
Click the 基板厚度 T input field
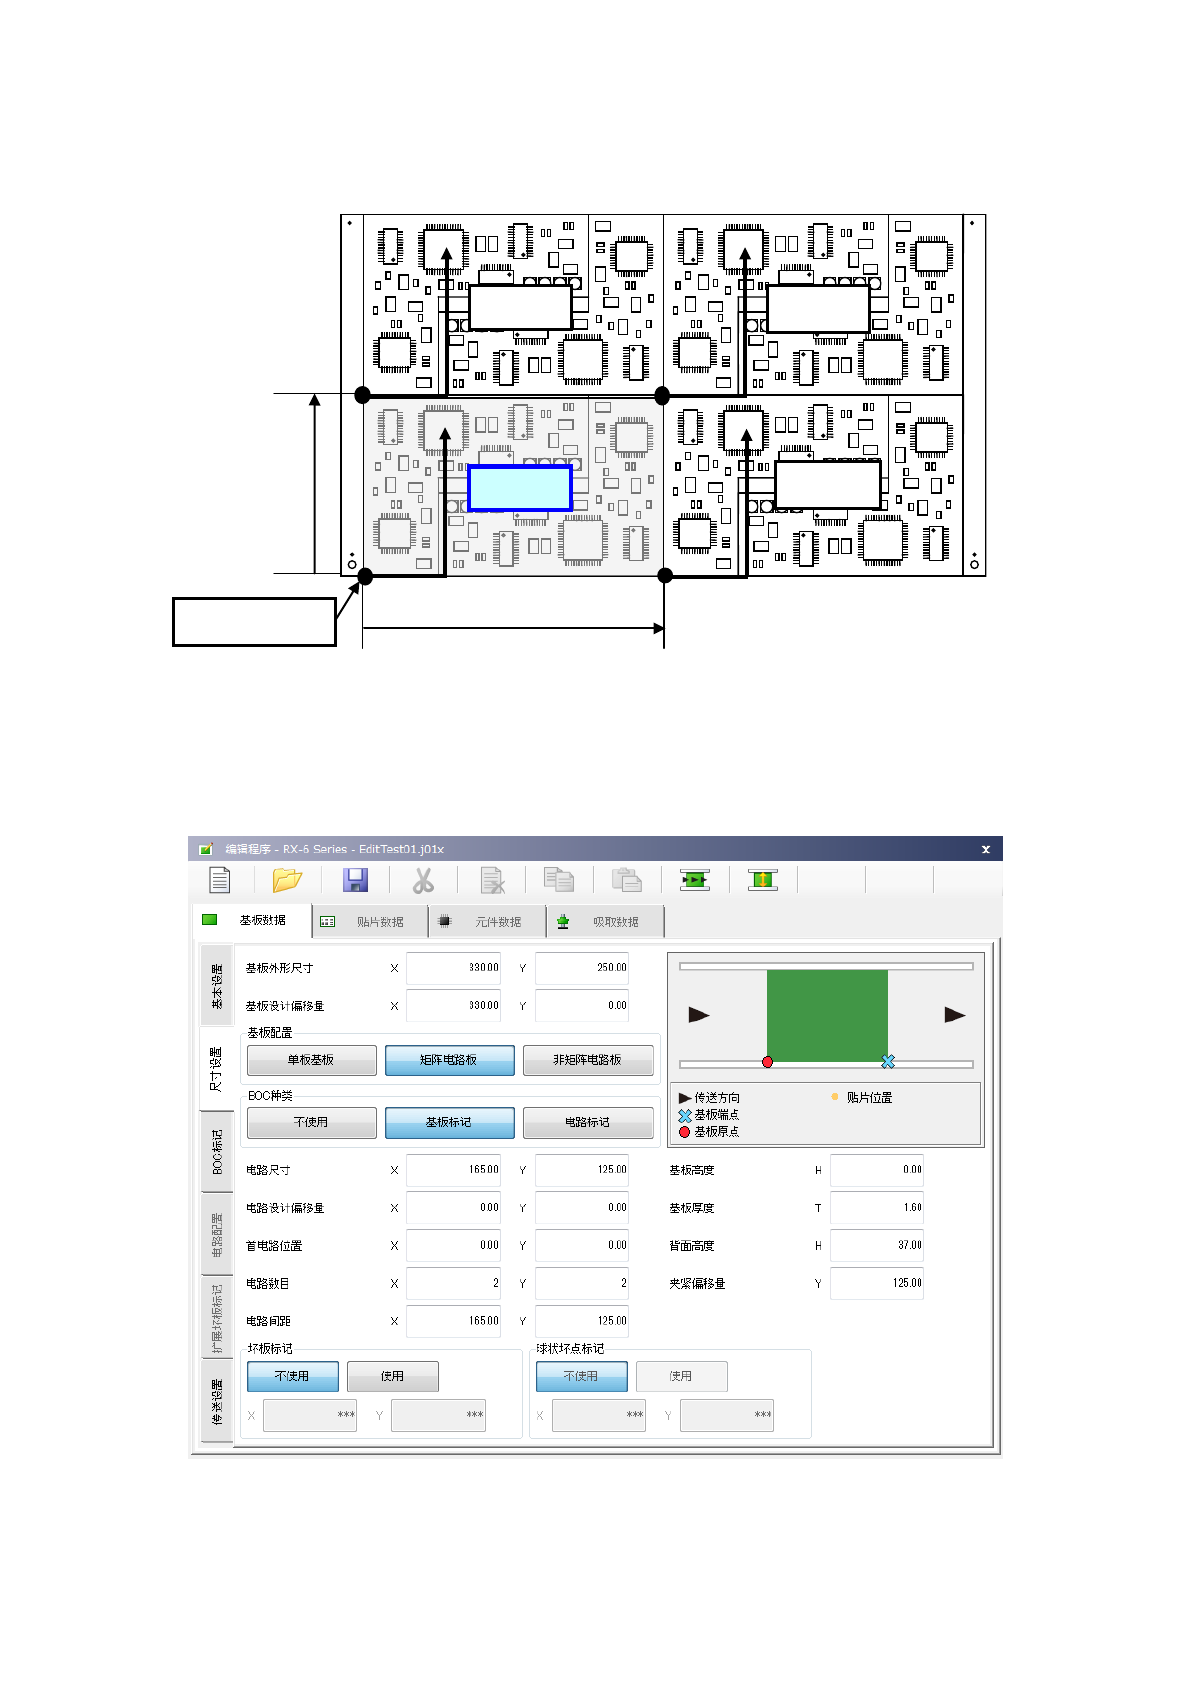coord(877,1208)
